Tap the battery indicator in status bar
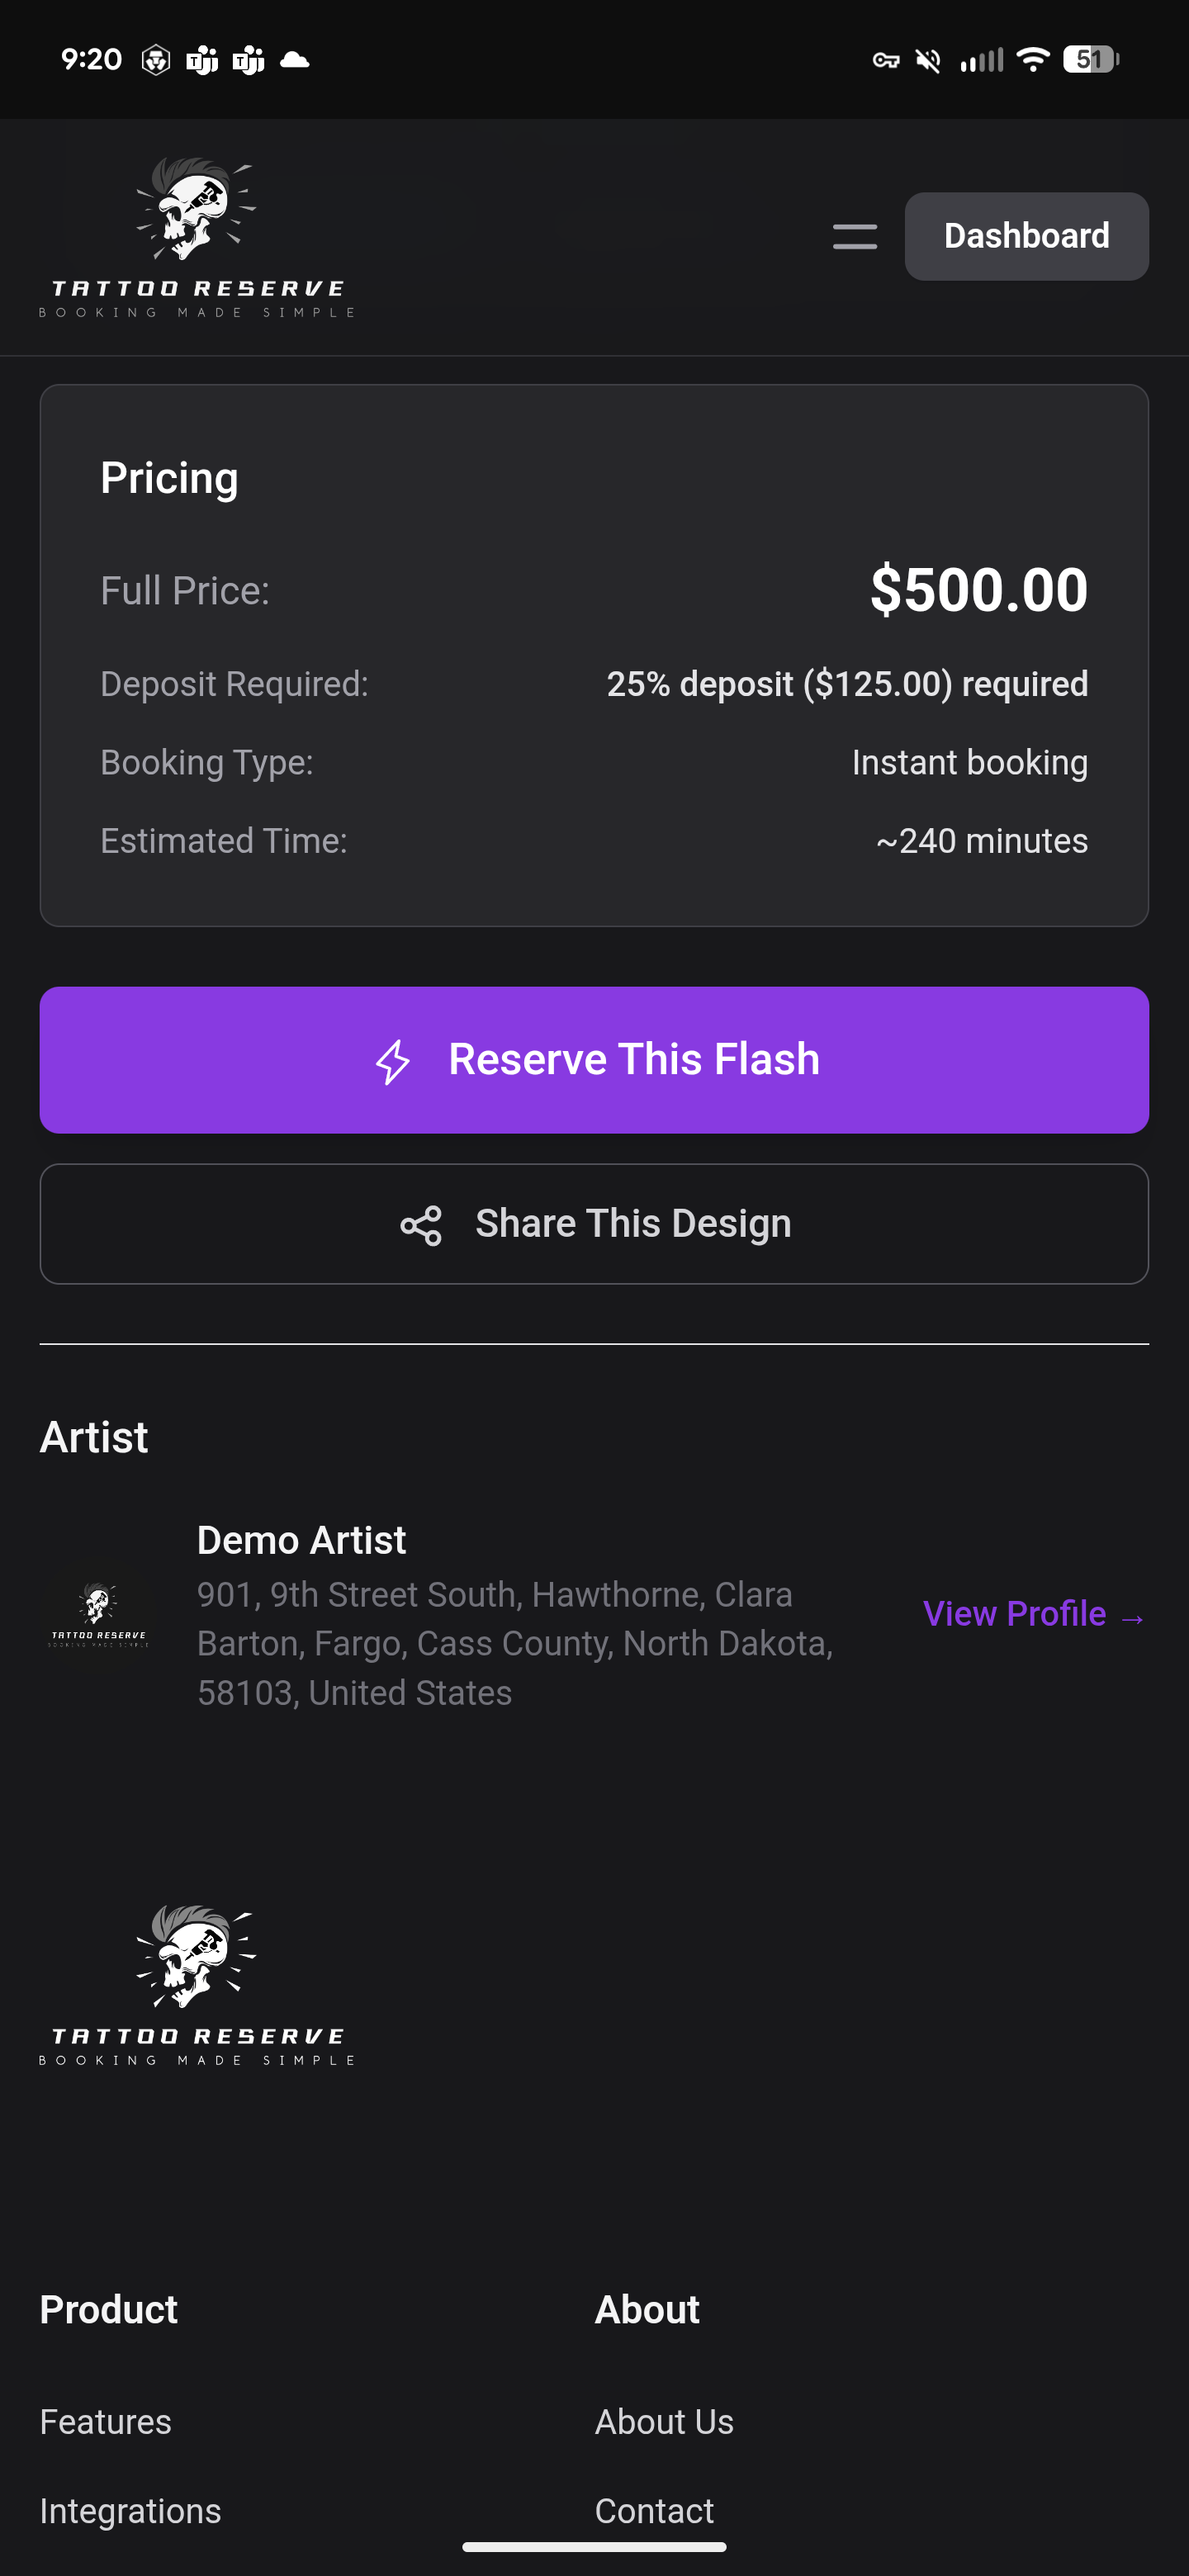The height and width of the screenshot is (2576, 1189). [x=1089, y=60]
